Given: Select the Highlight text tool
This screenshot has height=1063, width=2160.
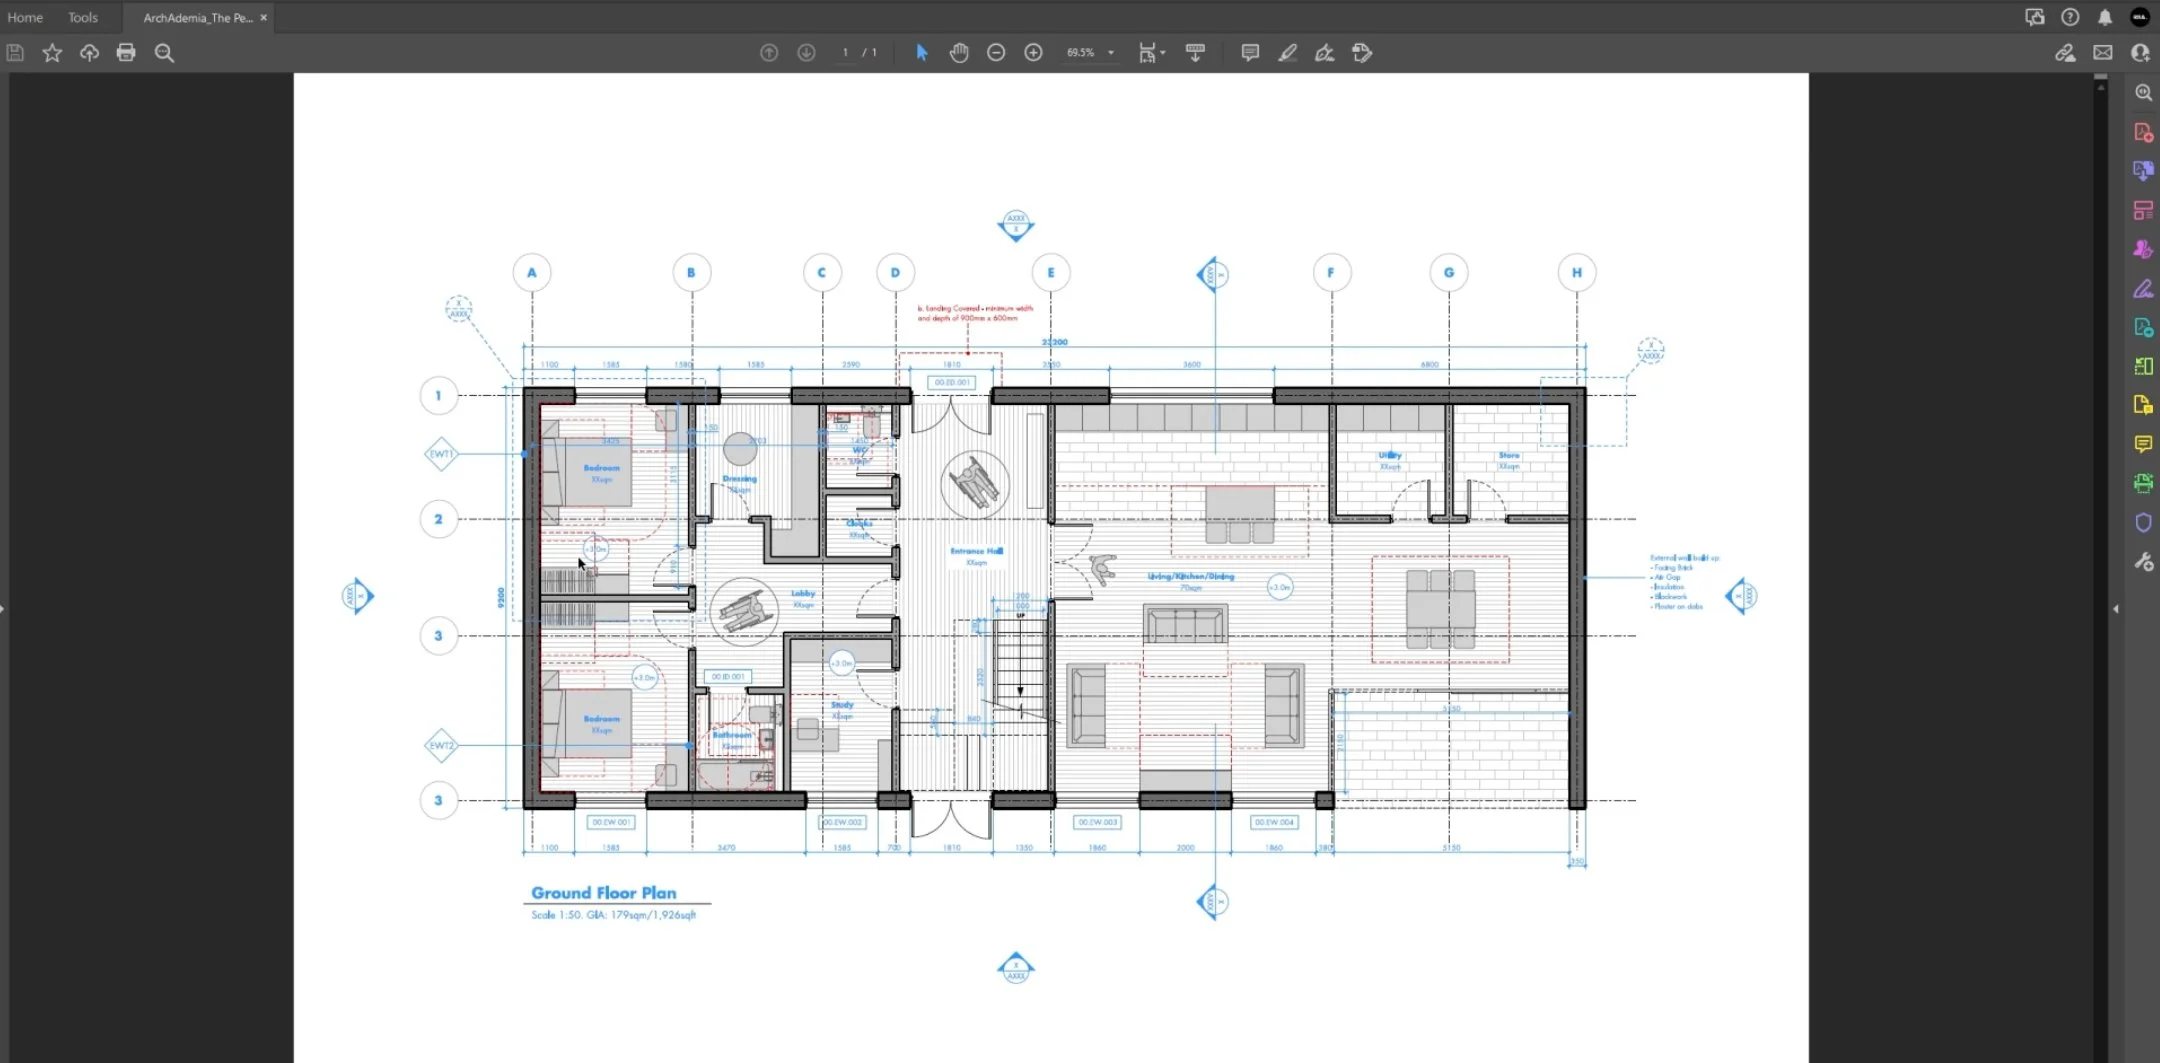Looking at the screenshot, I should [1287, 52].
